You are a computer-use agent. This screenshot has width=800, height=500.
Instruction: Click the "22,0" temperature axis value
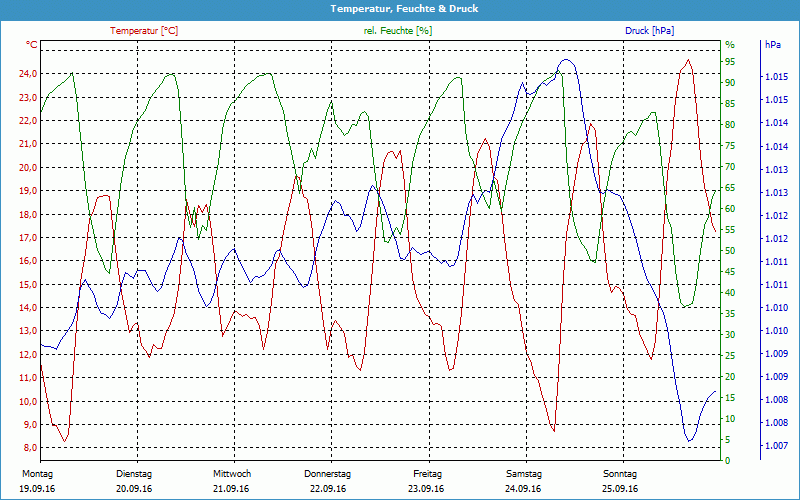pos(28,121)
